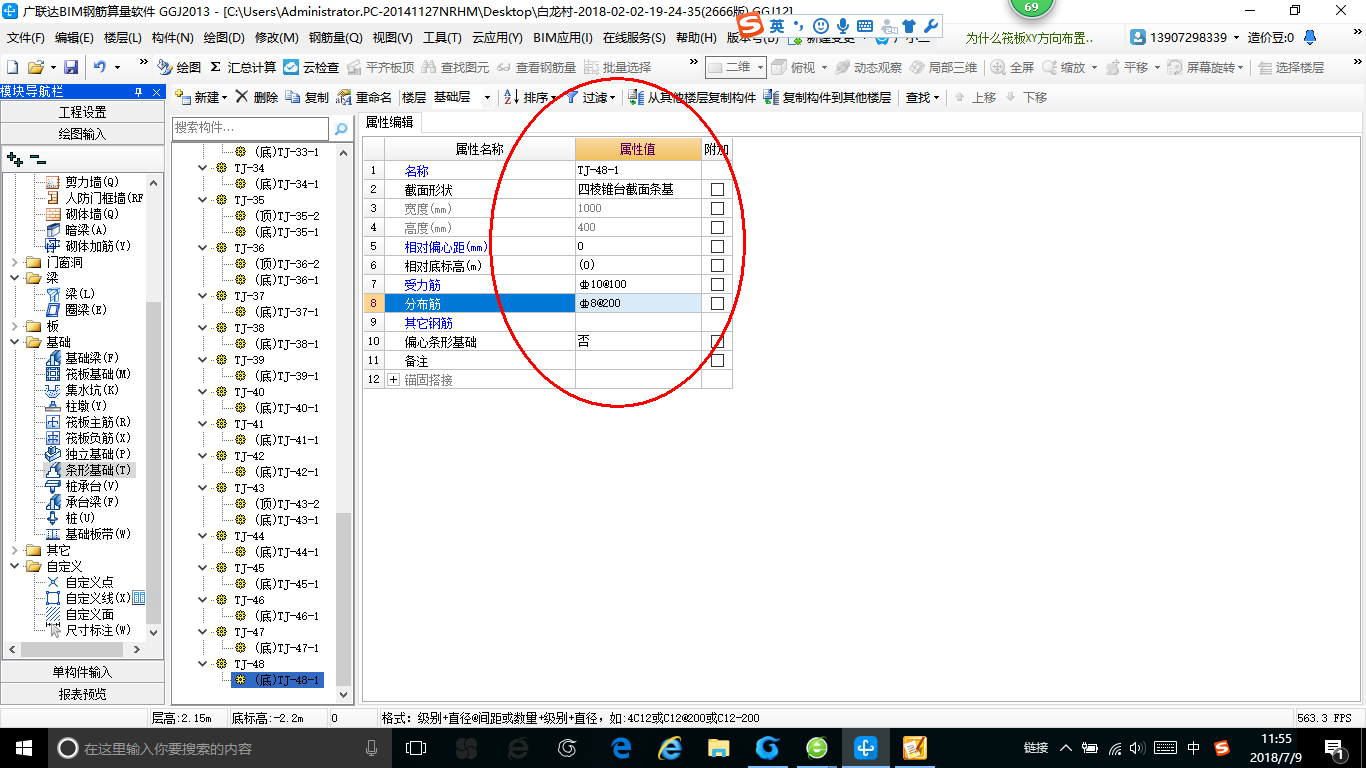Click the collapse-all minus icon in navigator

[x=37, y=158]
